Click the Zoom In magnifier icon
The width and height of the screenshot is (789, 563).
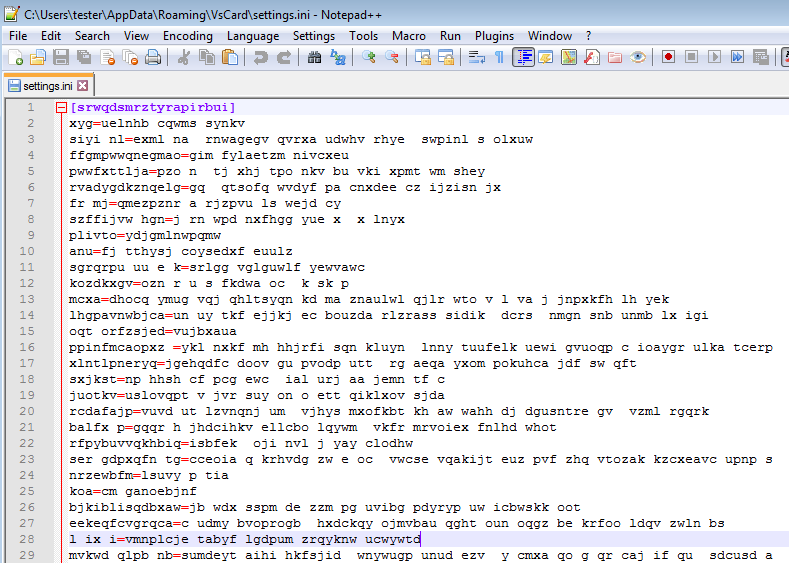(369, 57)
